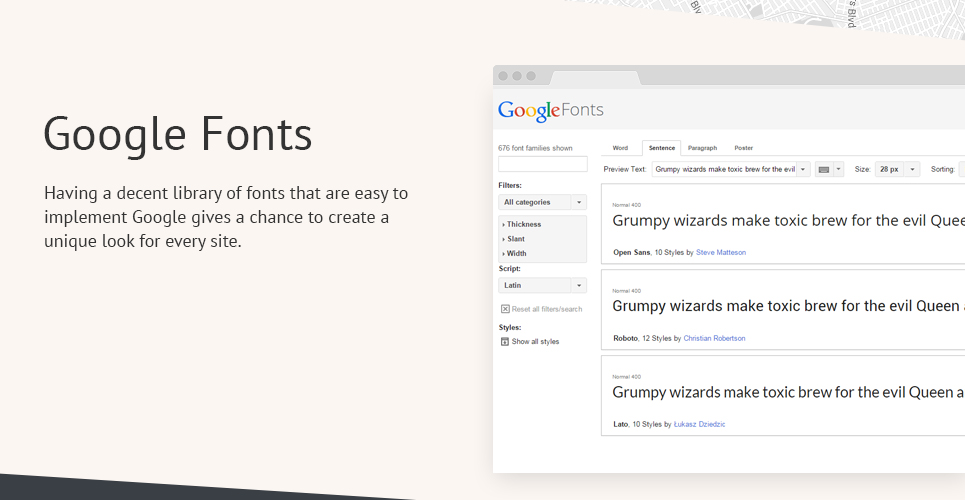Click the Open Sans font name
Viewport: 965px width, 500px height.
631,252
